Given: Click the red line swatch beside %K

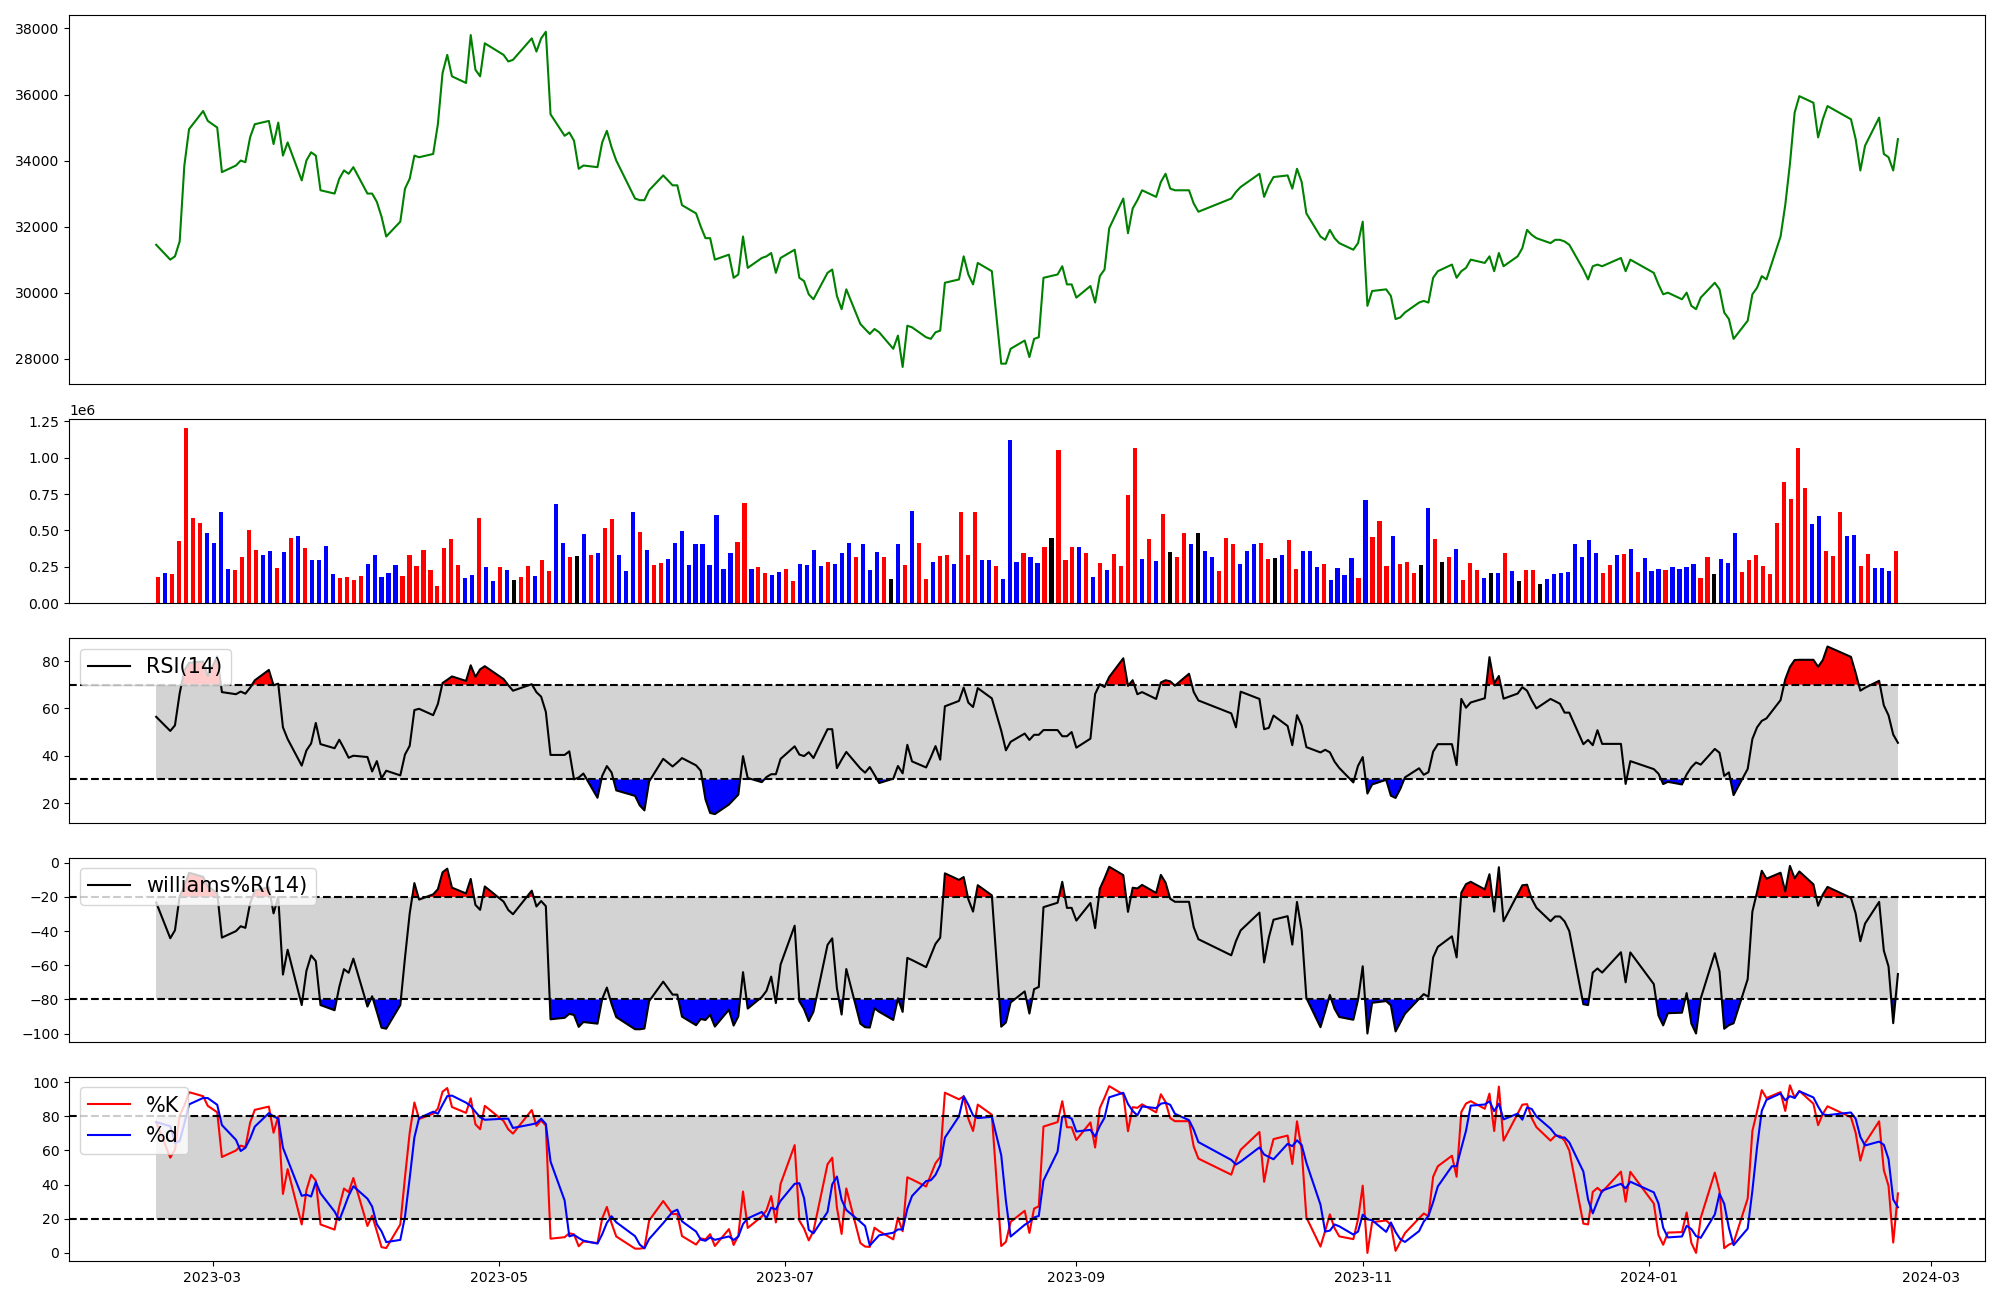Looking at the screenshot, I should coord(109,1105).
